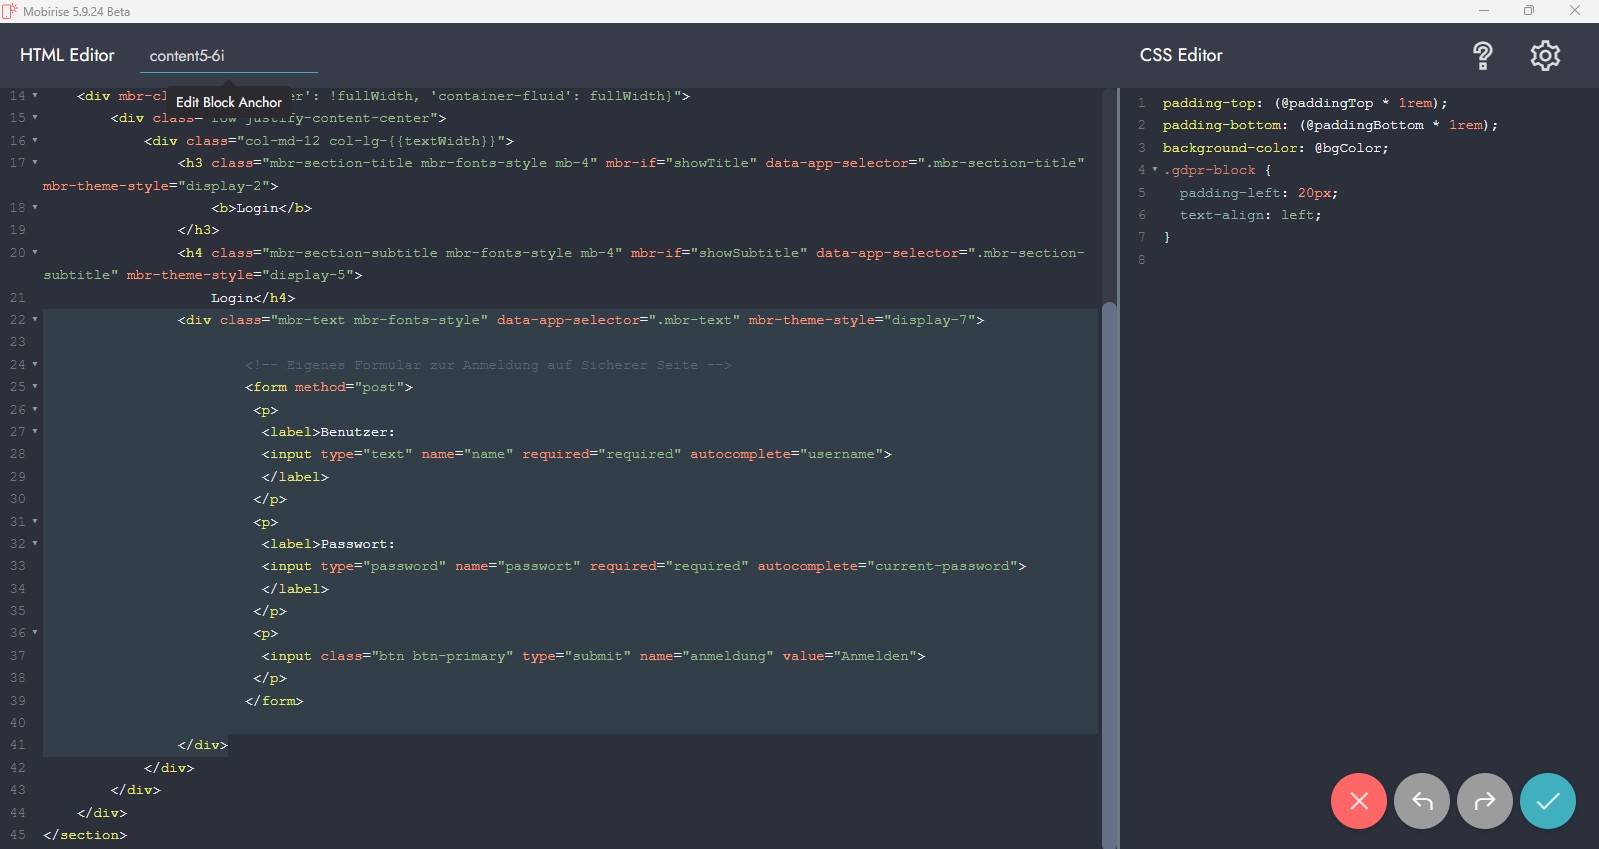Screen dimensions: 1599x849
Task: Open editor settings gear icon
Action: point(1545,56)
